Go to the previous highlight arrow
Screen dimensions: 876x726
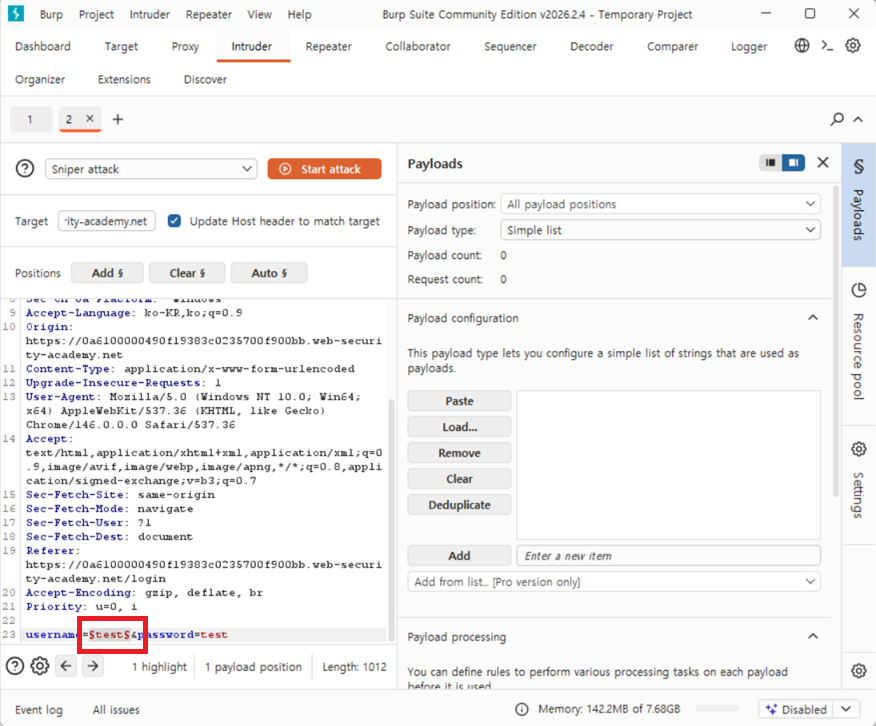[x=66, y=666]
